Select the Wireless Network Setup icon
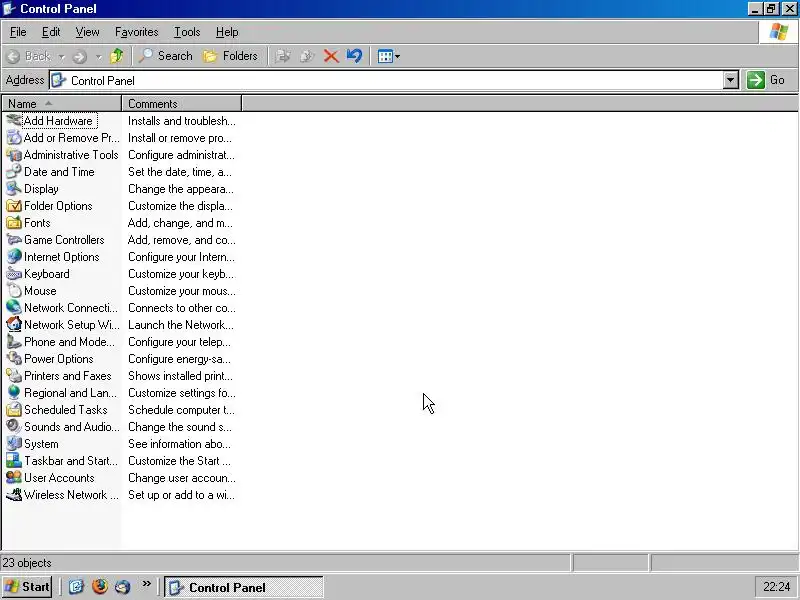800x600 pixels. (x=14, y=495)
